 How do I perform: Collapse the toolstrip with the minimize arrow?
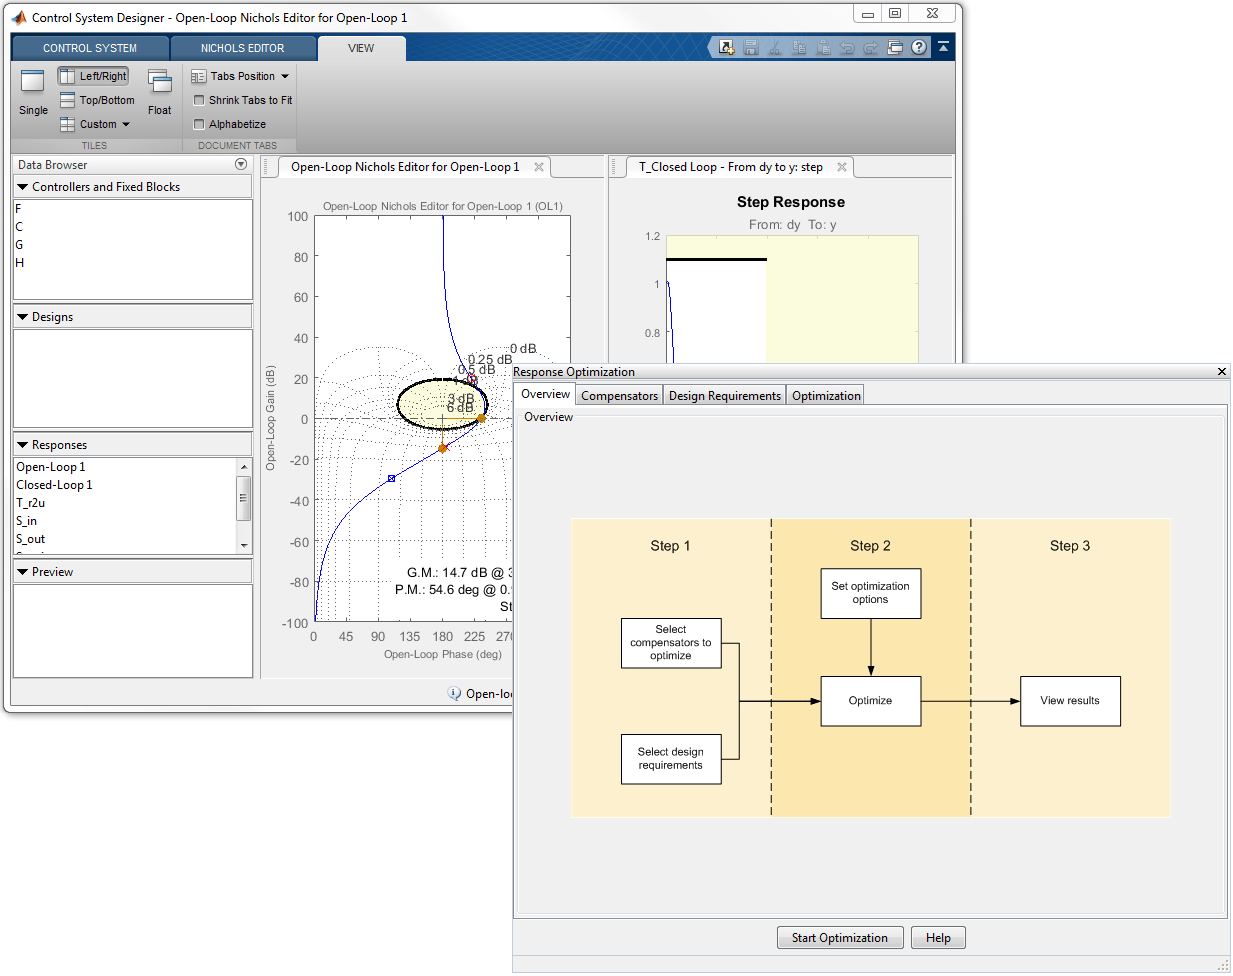[x=943, y=47]
